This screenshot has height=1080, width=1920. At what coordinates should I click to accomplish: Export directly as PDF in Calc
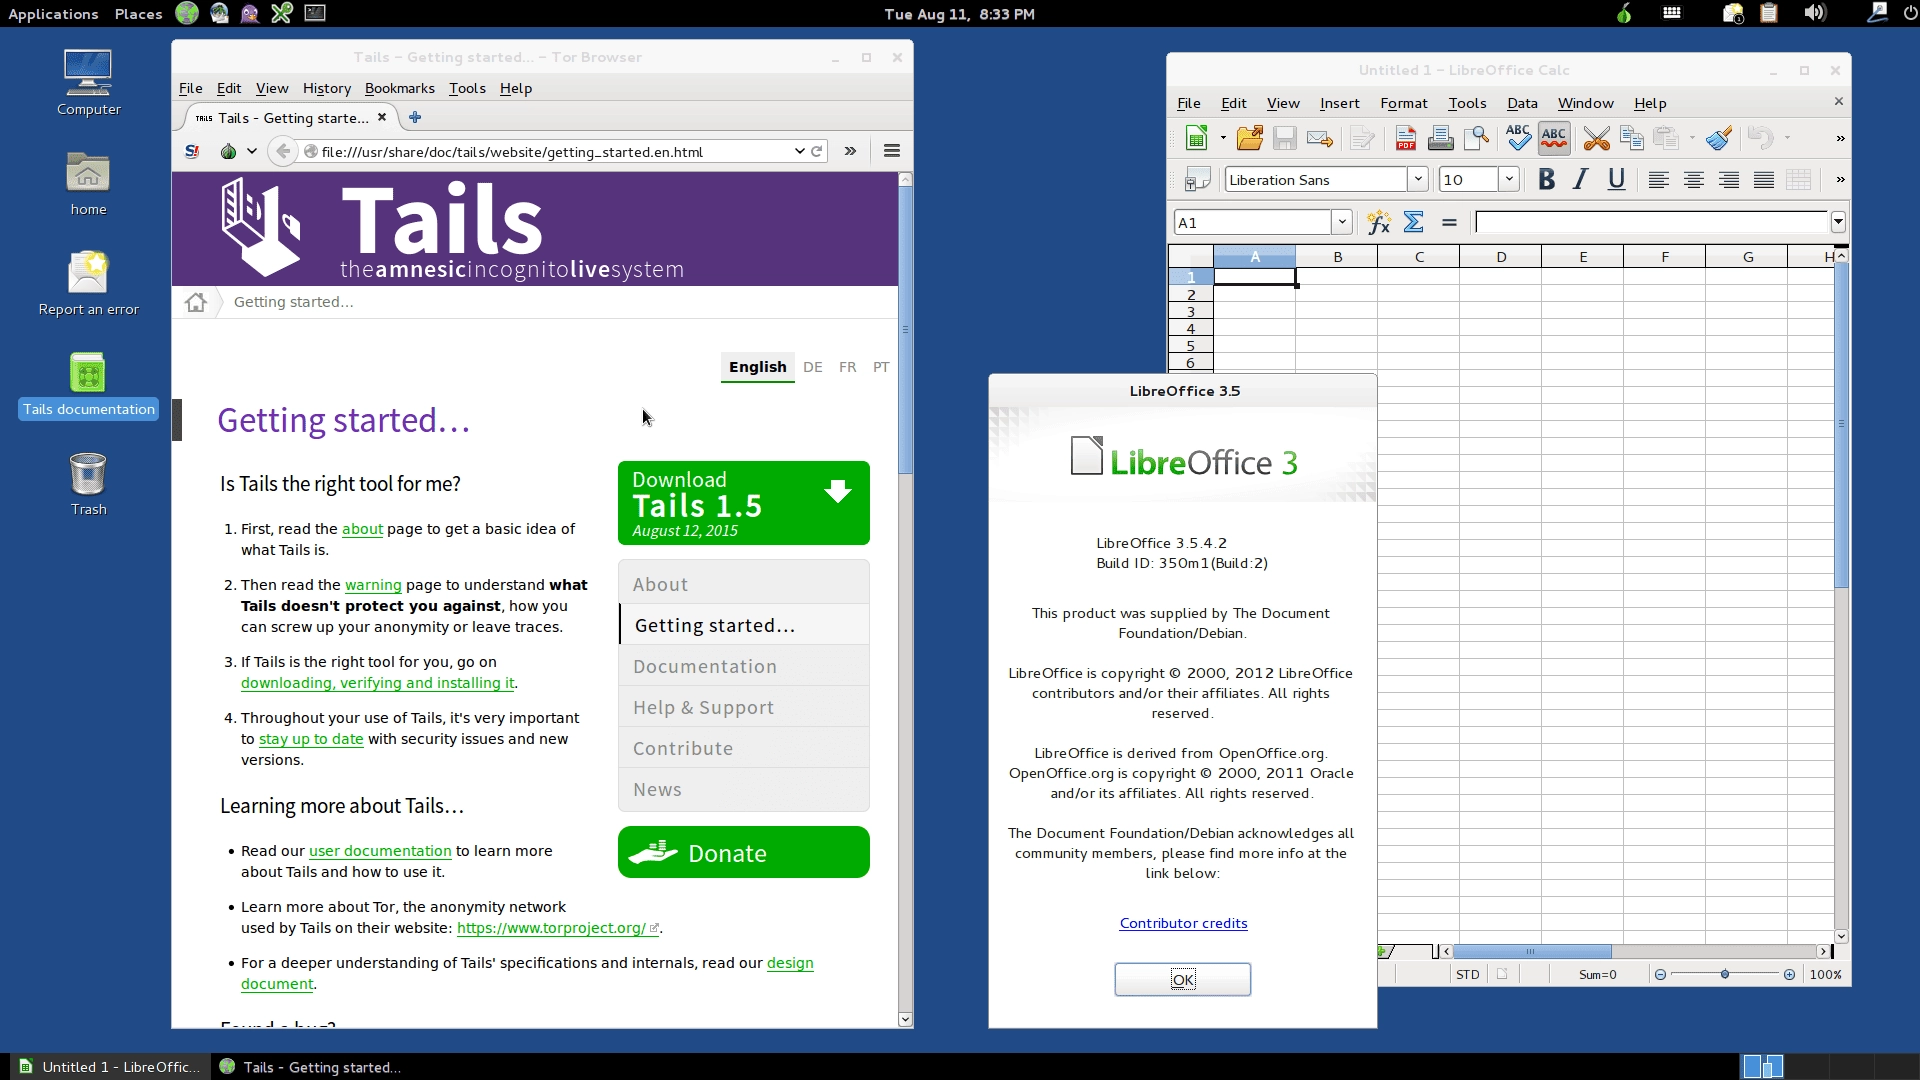[1406, 138]
